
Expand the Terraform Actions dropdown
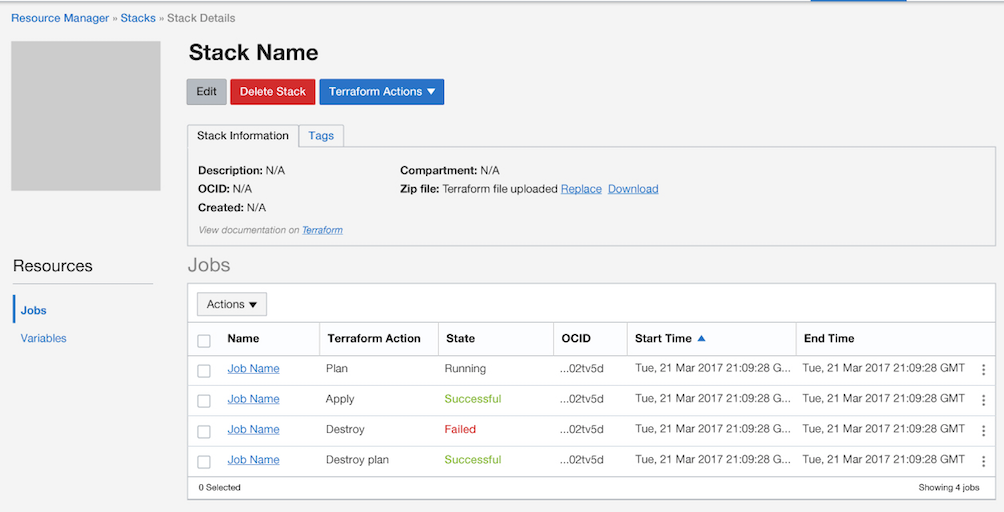pos(381,92)
